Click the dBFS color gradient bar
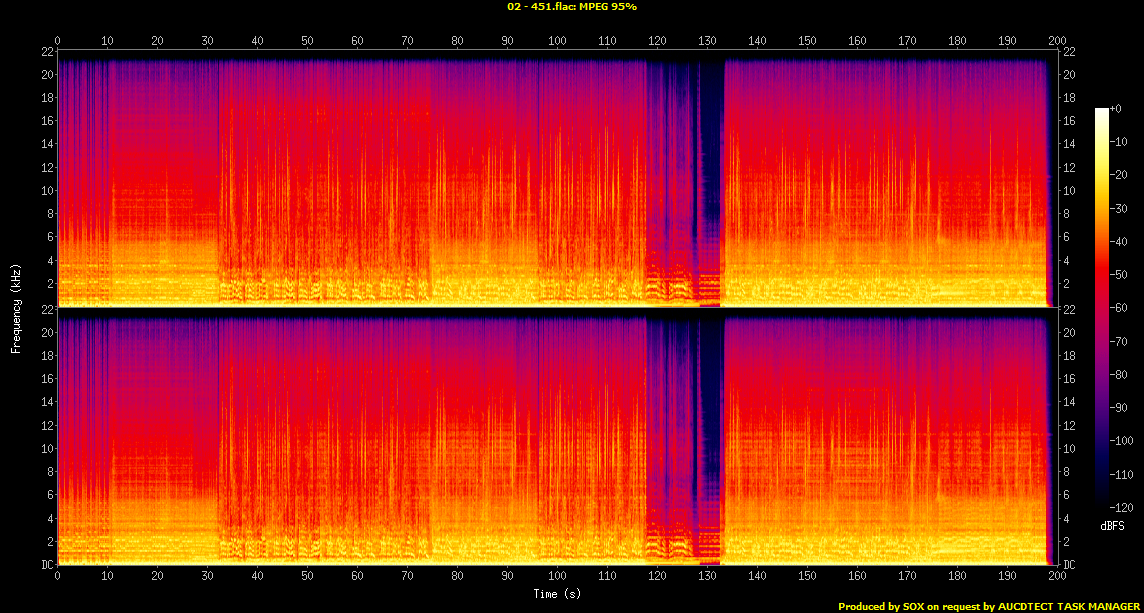This screenshot has width=1144, height=613. 1102,309
